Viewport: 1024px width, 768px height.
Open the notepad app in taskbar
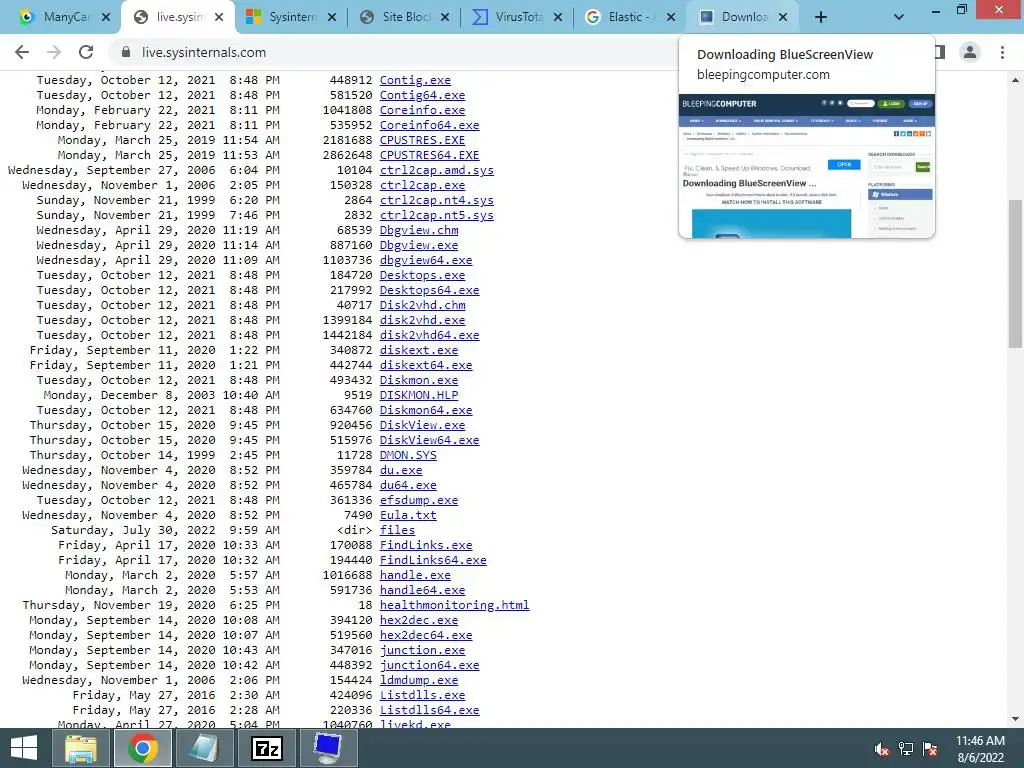click(x=204, y=748)
